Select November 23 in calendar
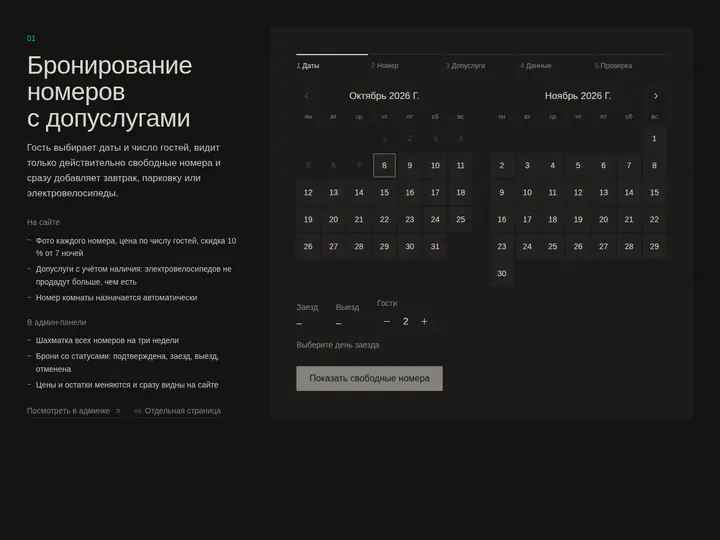Screen dimensions: 720x540 click(x=502, y=247)
